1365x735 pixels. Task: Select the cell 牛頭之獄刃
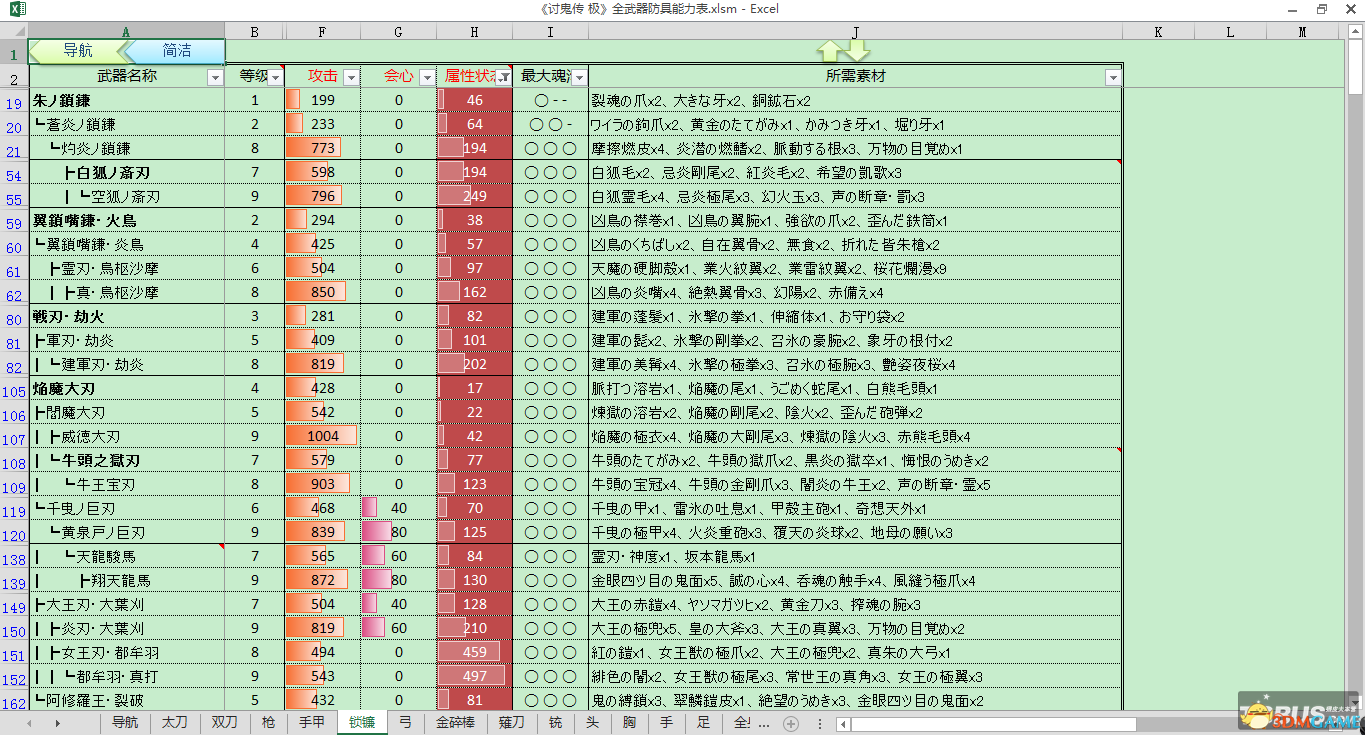tap(126, 460)
